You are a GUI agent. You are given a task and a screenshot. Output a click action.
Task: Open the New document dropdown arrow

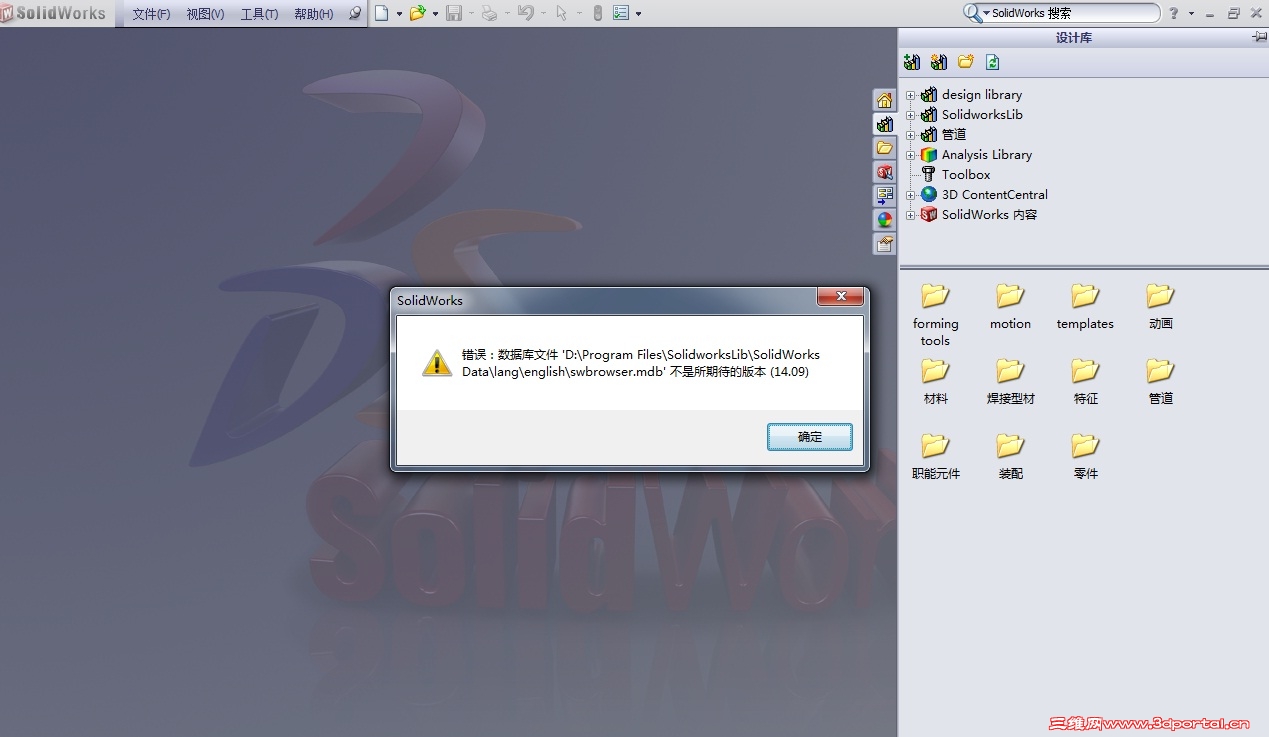[x=399, y=14]
